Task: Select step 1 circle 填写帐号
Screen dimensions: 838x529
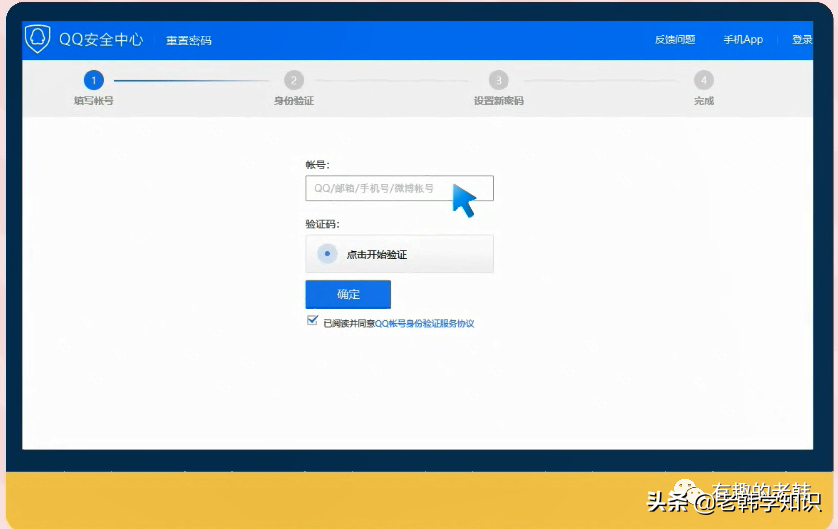Action: pos(94,80)
